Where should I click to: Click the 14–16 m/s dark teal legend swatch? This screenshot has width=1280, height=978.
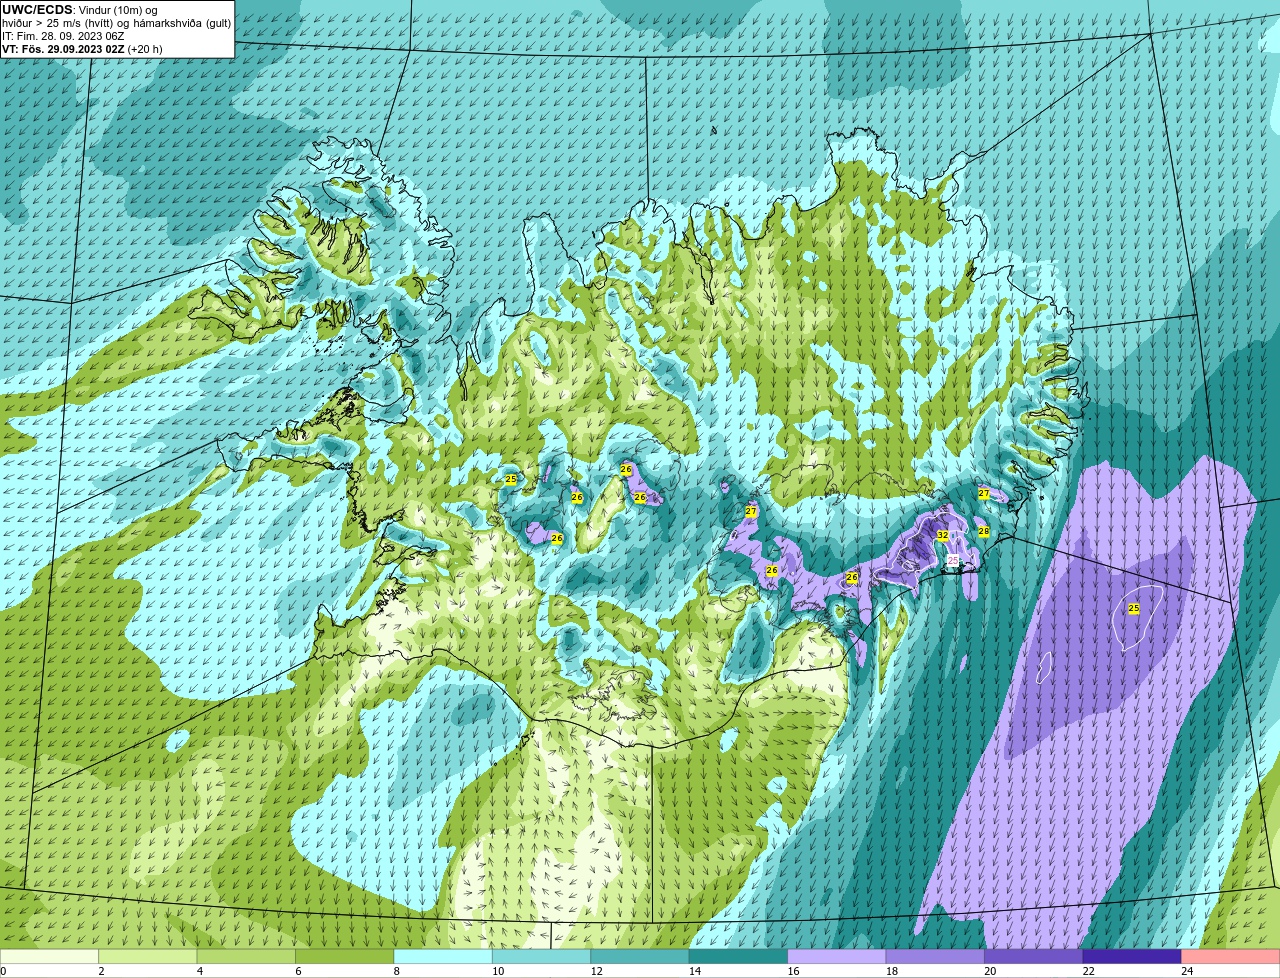pos(739,956)
